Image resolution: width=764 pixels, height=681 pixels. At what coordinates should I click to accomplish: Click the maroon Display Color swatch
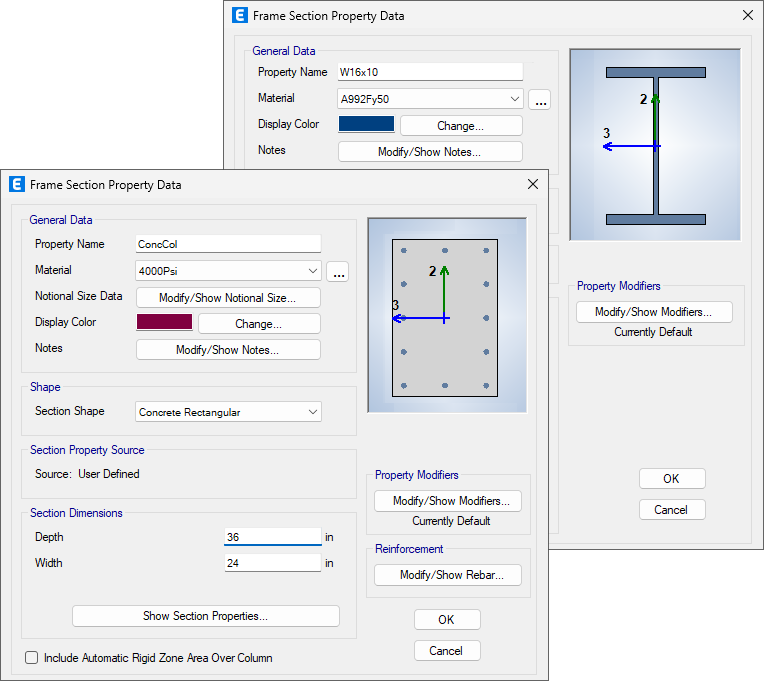coord(165,322)
